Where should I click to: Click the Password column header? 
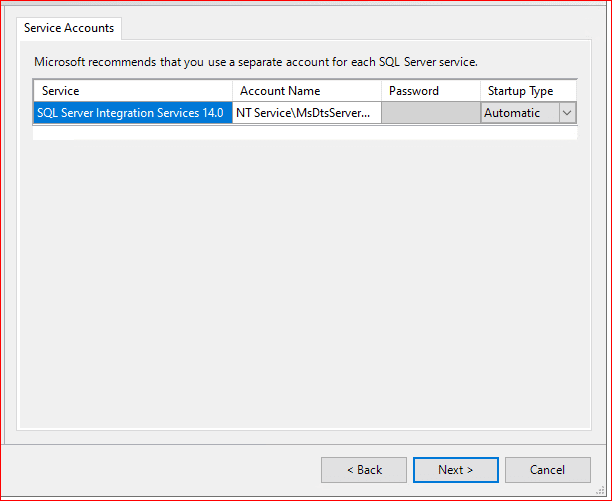pos(430,91)
